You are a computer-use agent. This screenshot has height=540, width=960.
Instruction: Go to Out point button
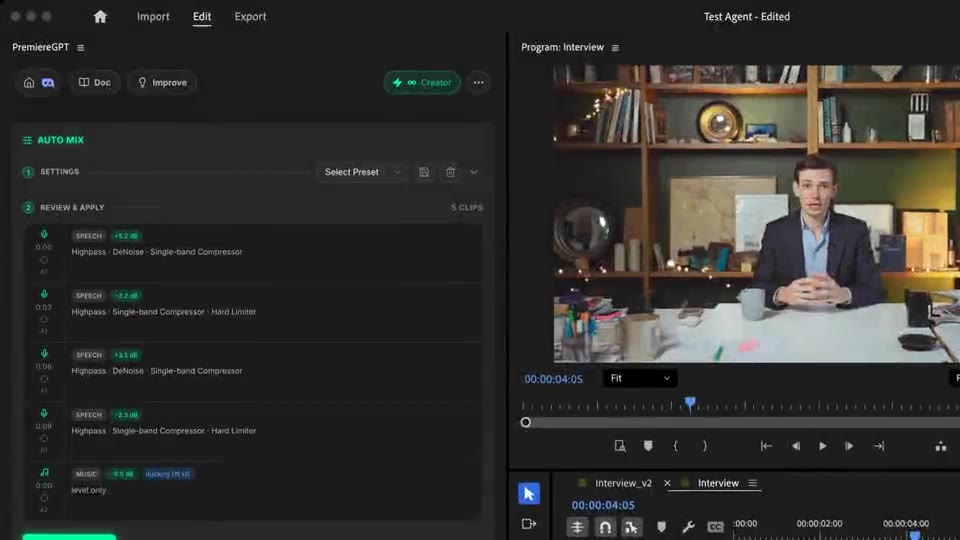(x=879, y=446)
